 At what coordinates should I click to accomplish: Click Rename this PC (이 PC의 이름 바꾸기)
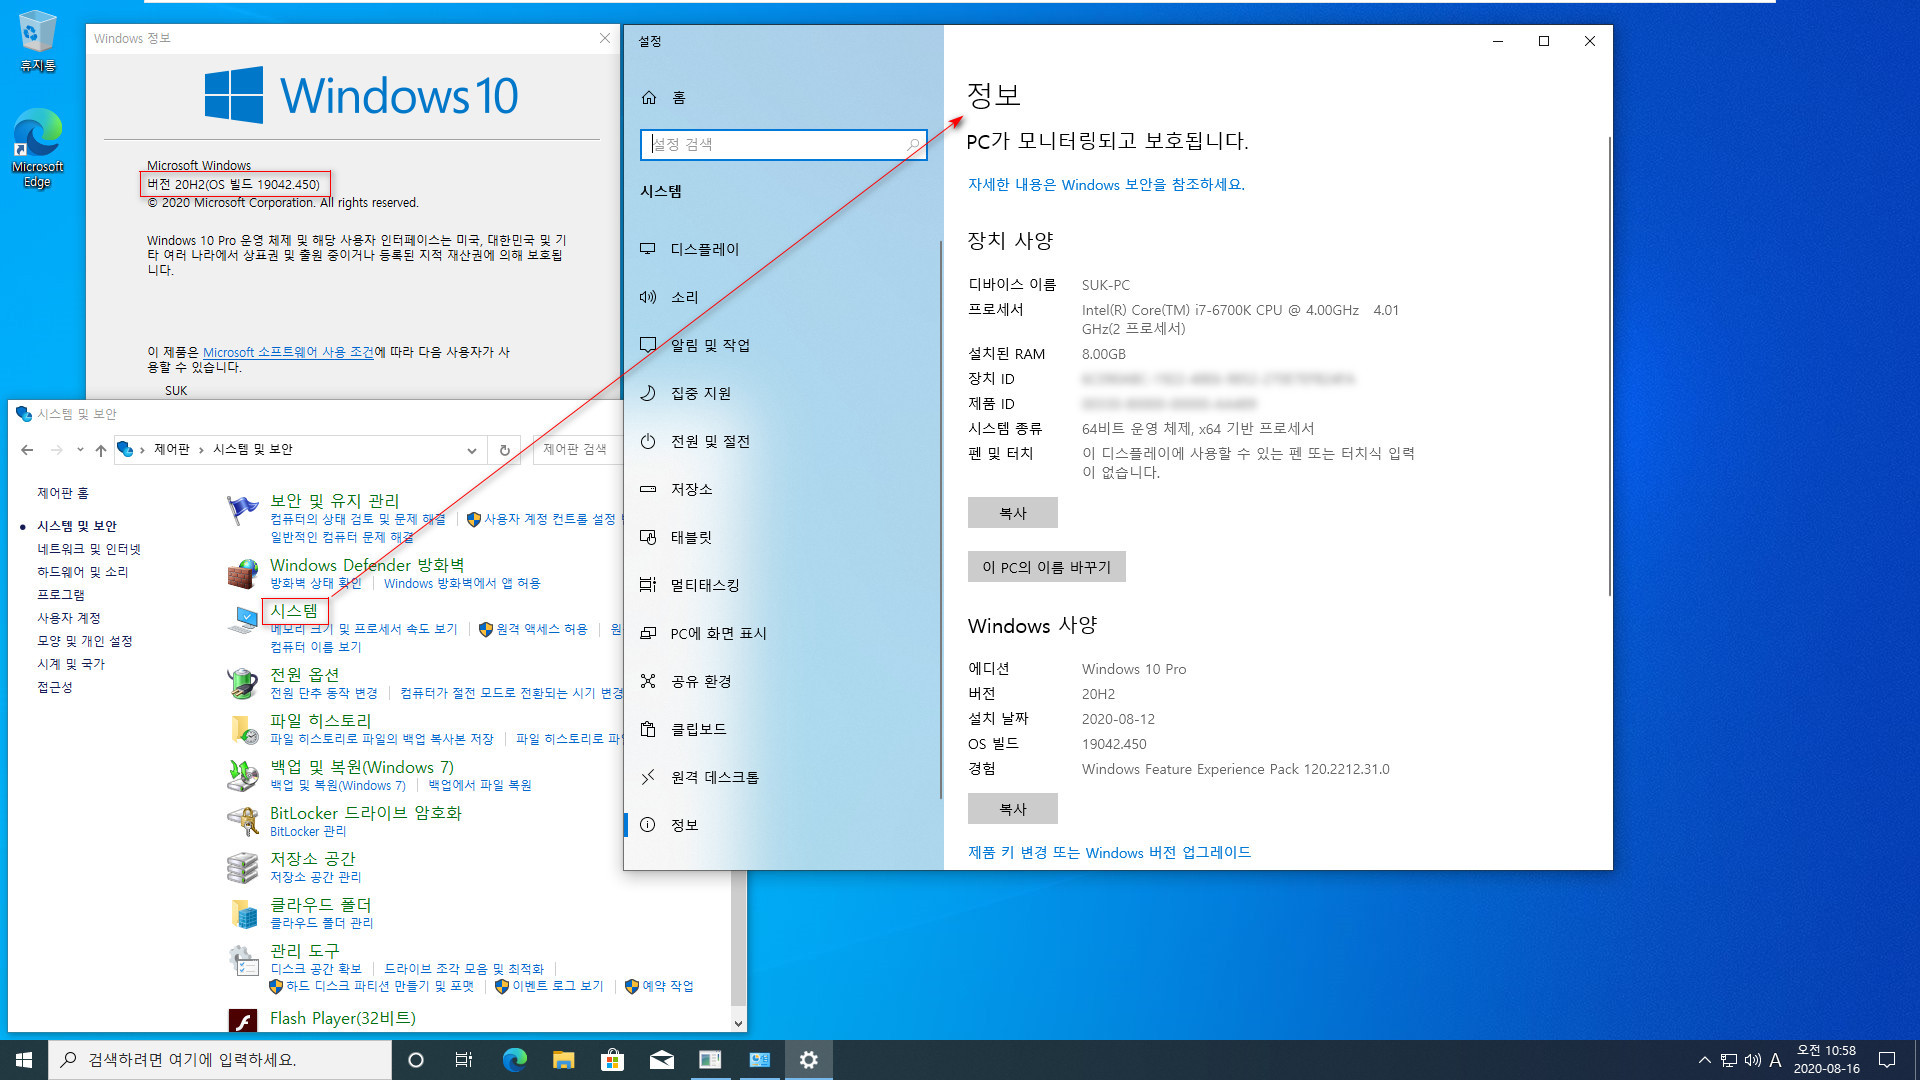tap(1046, 567)
